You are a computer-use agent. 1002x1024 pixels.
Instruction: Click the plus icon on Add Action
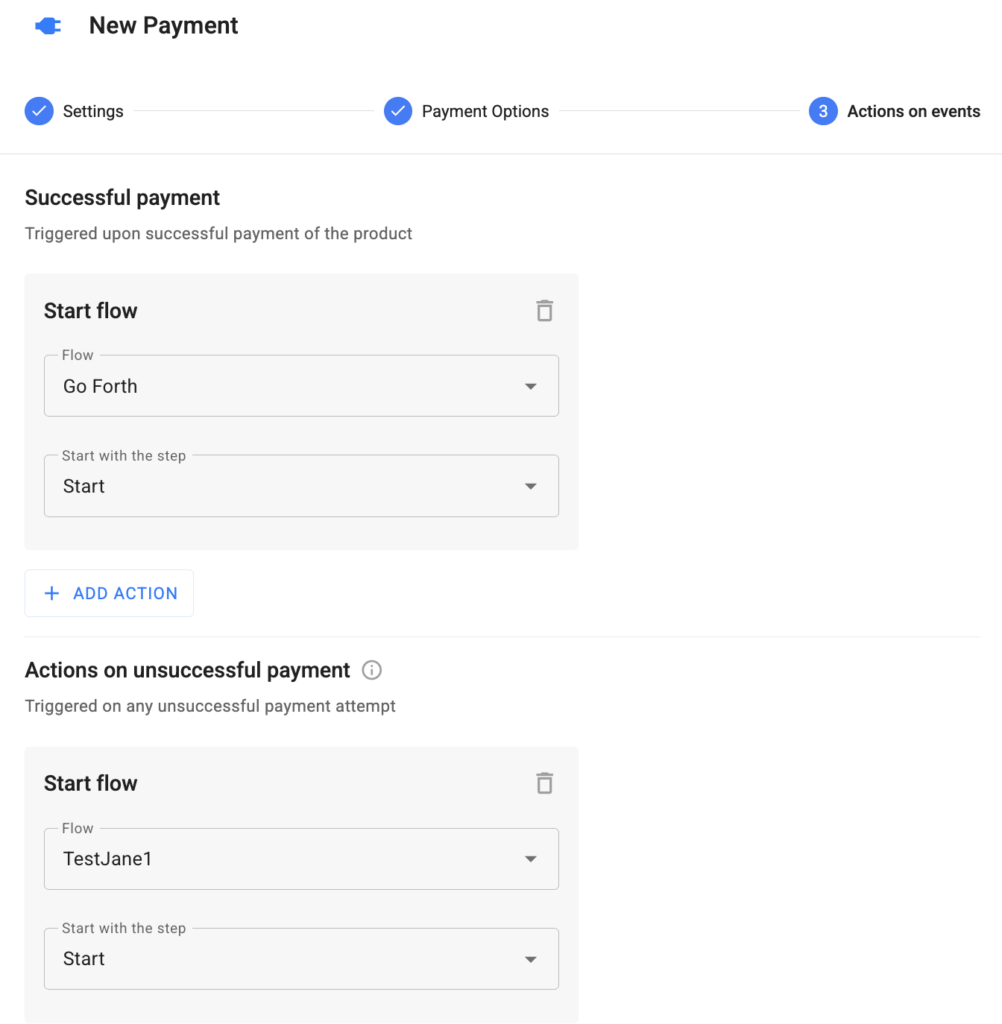click(52, 593)
